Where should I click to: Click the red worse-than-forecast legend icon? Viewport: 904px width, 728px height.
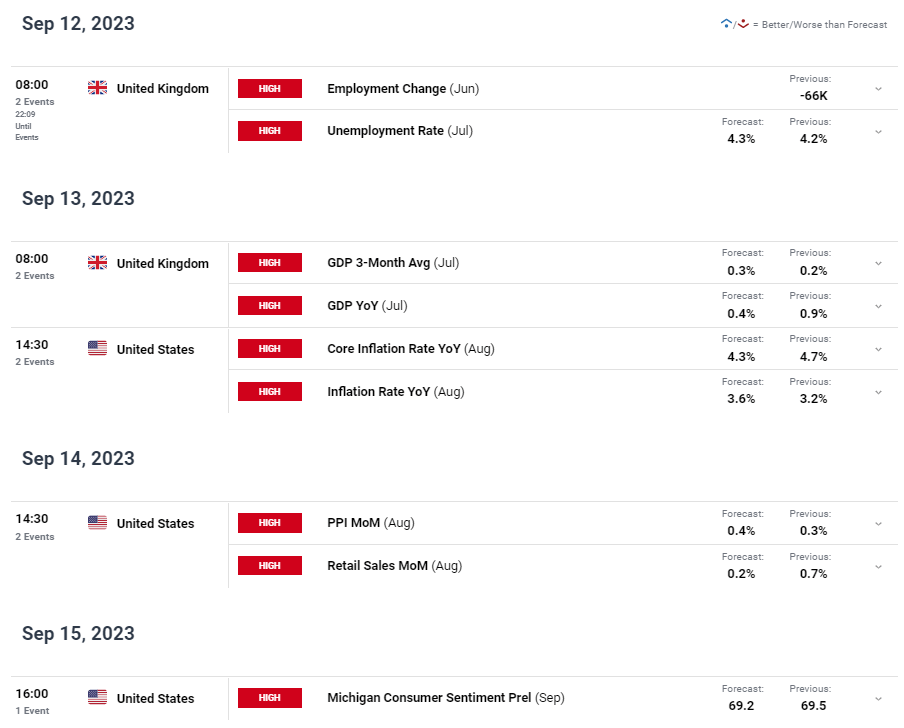click(743, 24)
